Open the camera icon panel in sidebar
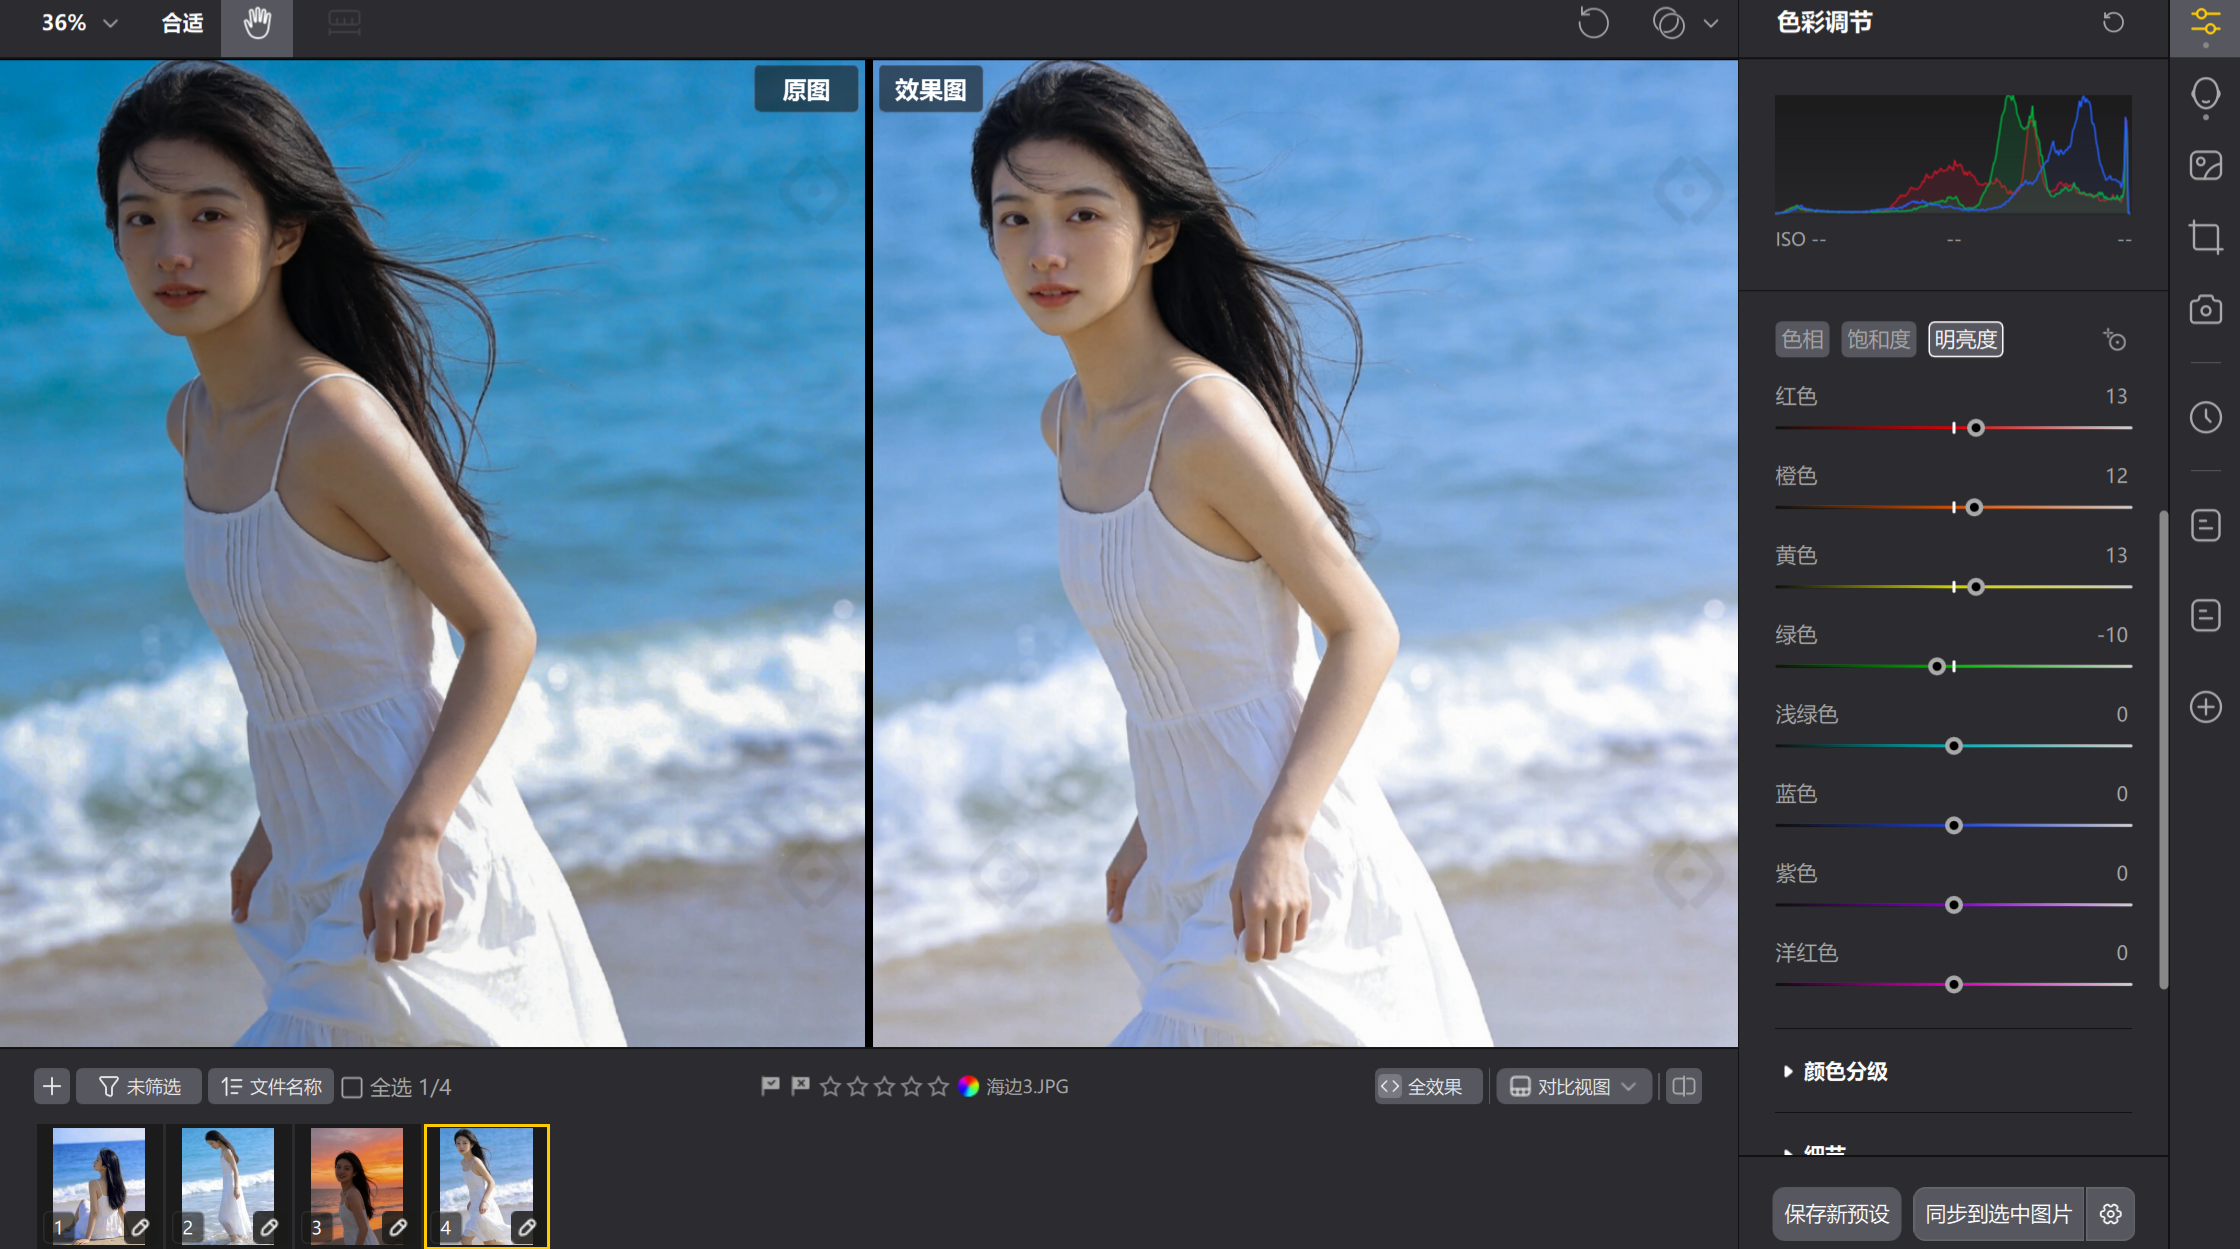Image resolution: width=2240 pixels, height=1249 pixels. (2205, 309)
